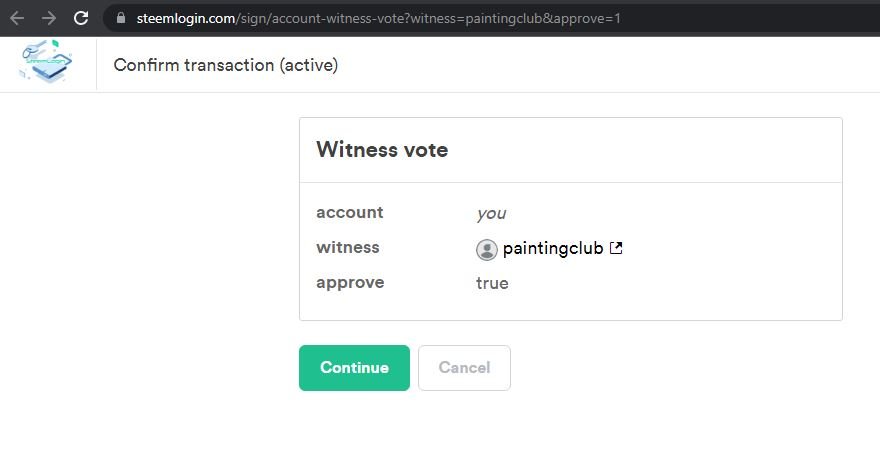
Task: Click the steemlogin logo in header
Action: (x=46, y=64)
